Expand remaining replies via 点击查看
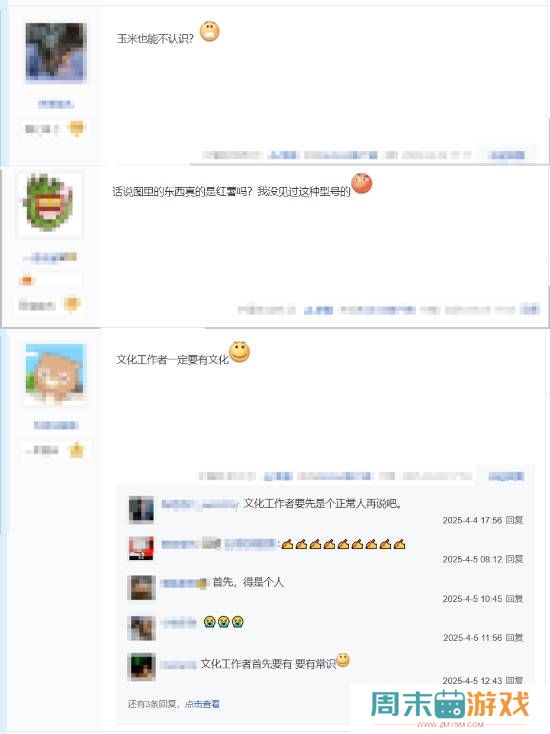Viewport: 550px width, 734px height. [202, 704]
